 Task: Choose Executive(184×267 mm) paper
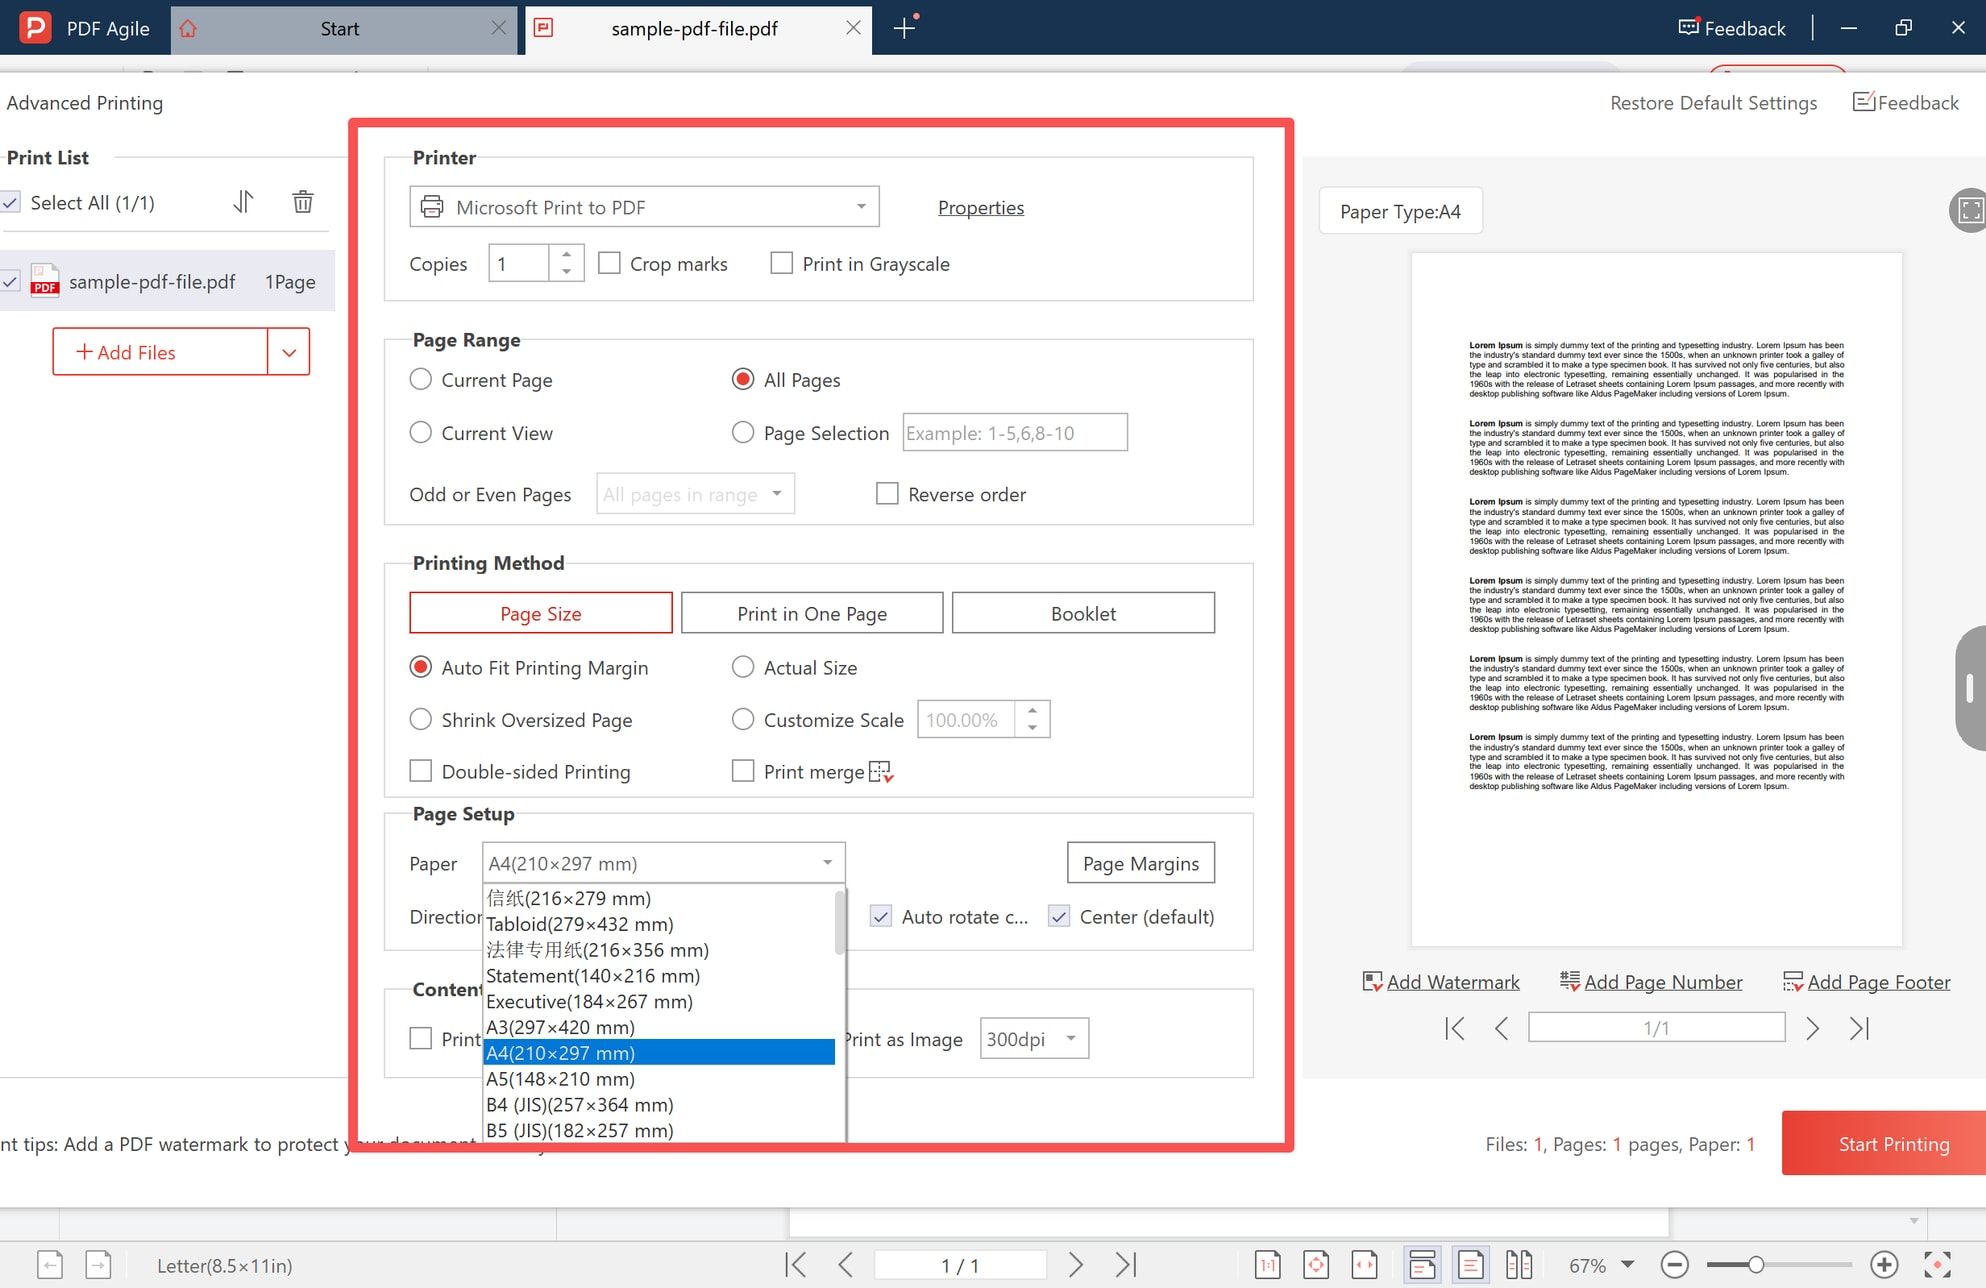659,1001
